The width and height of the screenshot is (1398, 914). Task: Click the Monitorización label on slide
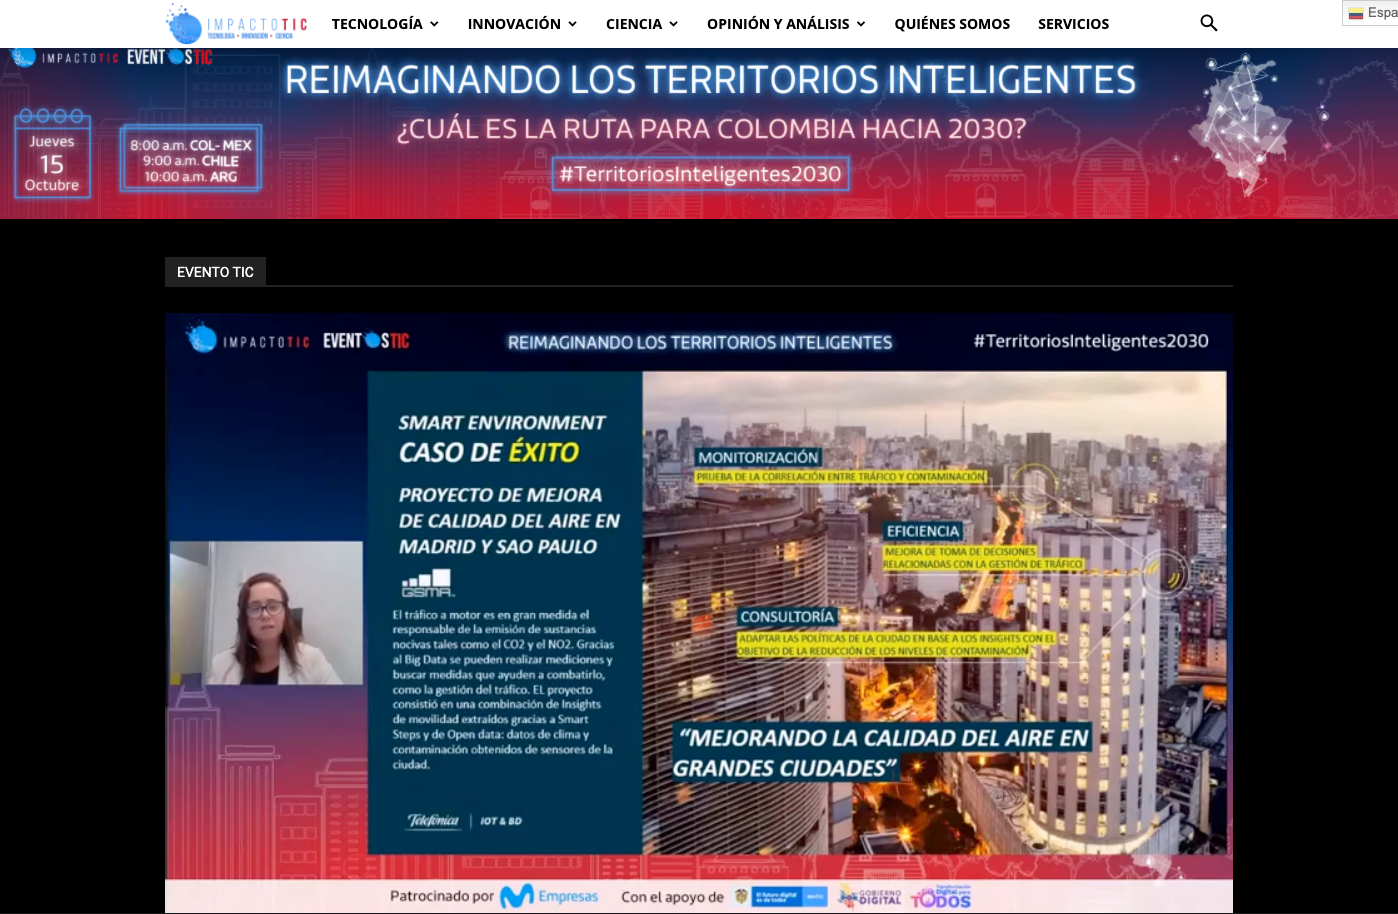tap(758, 457)
